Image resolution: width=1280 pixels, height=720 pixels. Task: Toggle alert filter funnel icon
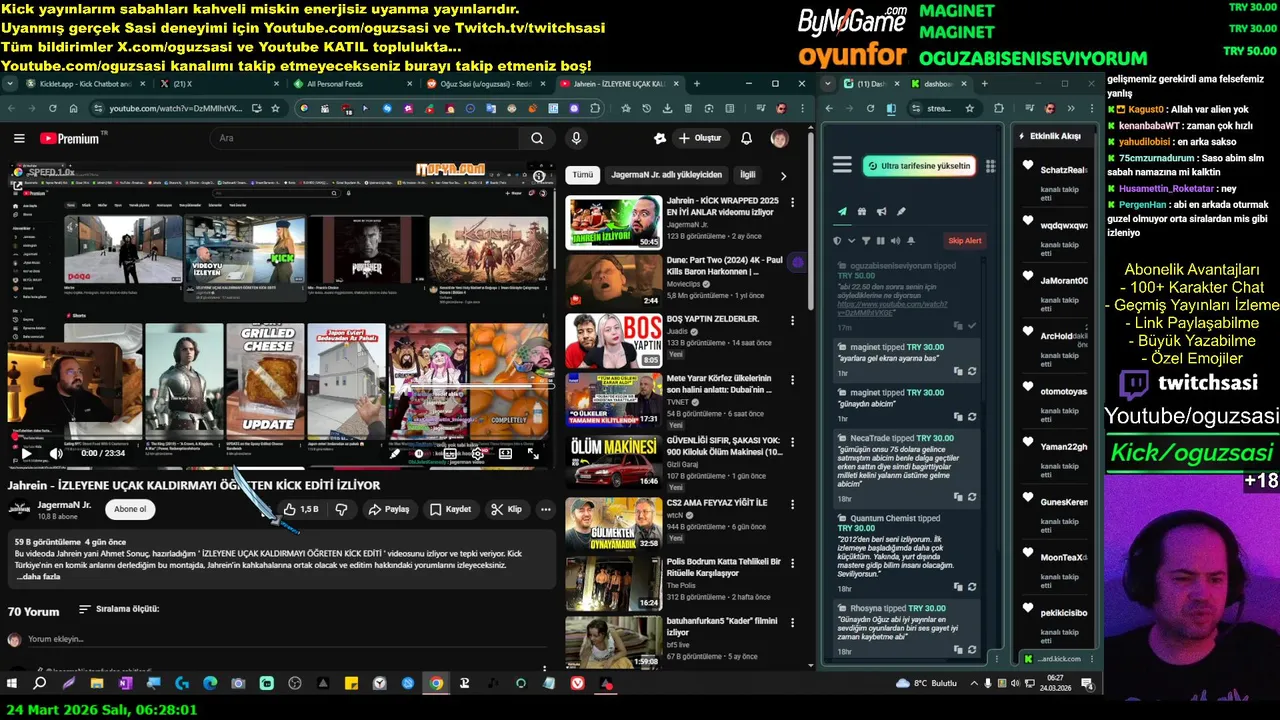[866, 241]
